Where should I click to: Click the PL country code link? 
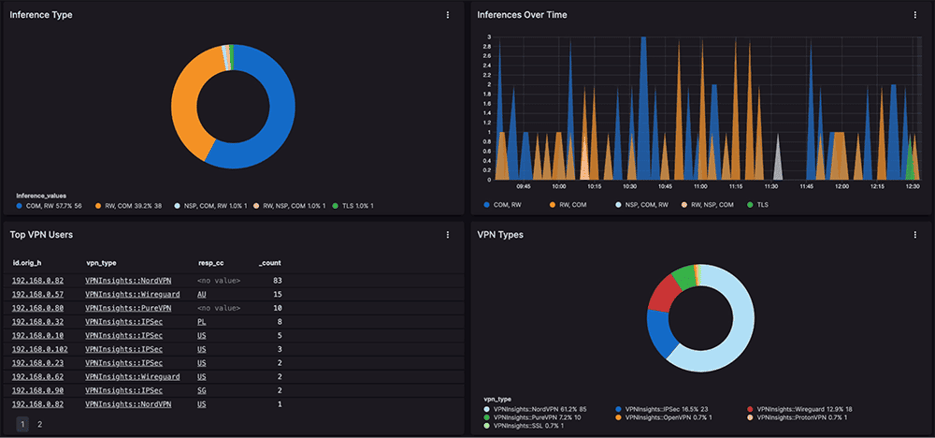pyautogui.click(x=202, y=322)
